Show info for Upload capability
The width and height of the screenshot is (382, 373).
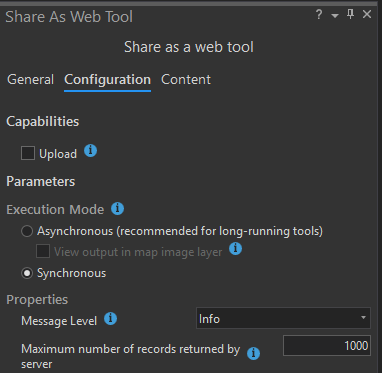pyautogui.click(x=90, y=151)
